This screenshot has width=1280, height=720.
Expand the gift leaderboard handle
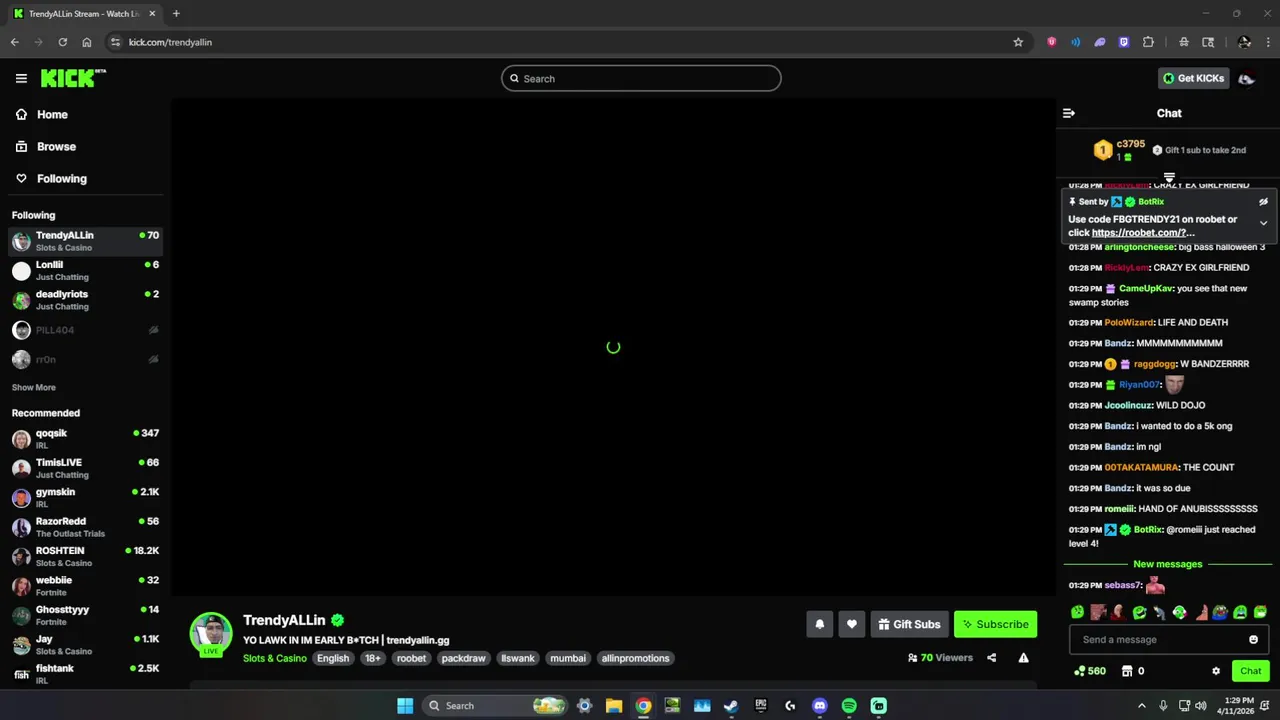coord(1169,177)
